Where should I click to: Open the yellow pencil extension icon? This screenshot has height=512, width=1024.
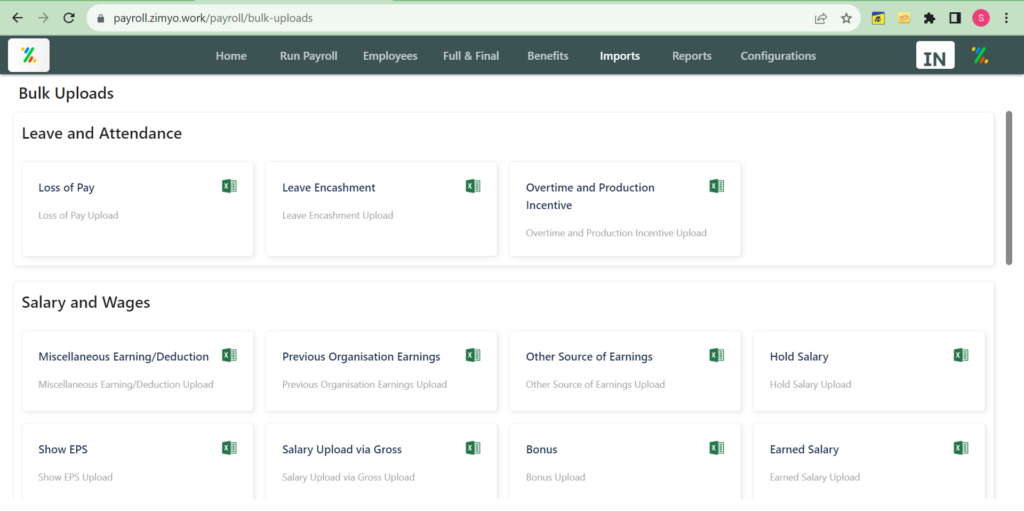click(x=878, y=18)
